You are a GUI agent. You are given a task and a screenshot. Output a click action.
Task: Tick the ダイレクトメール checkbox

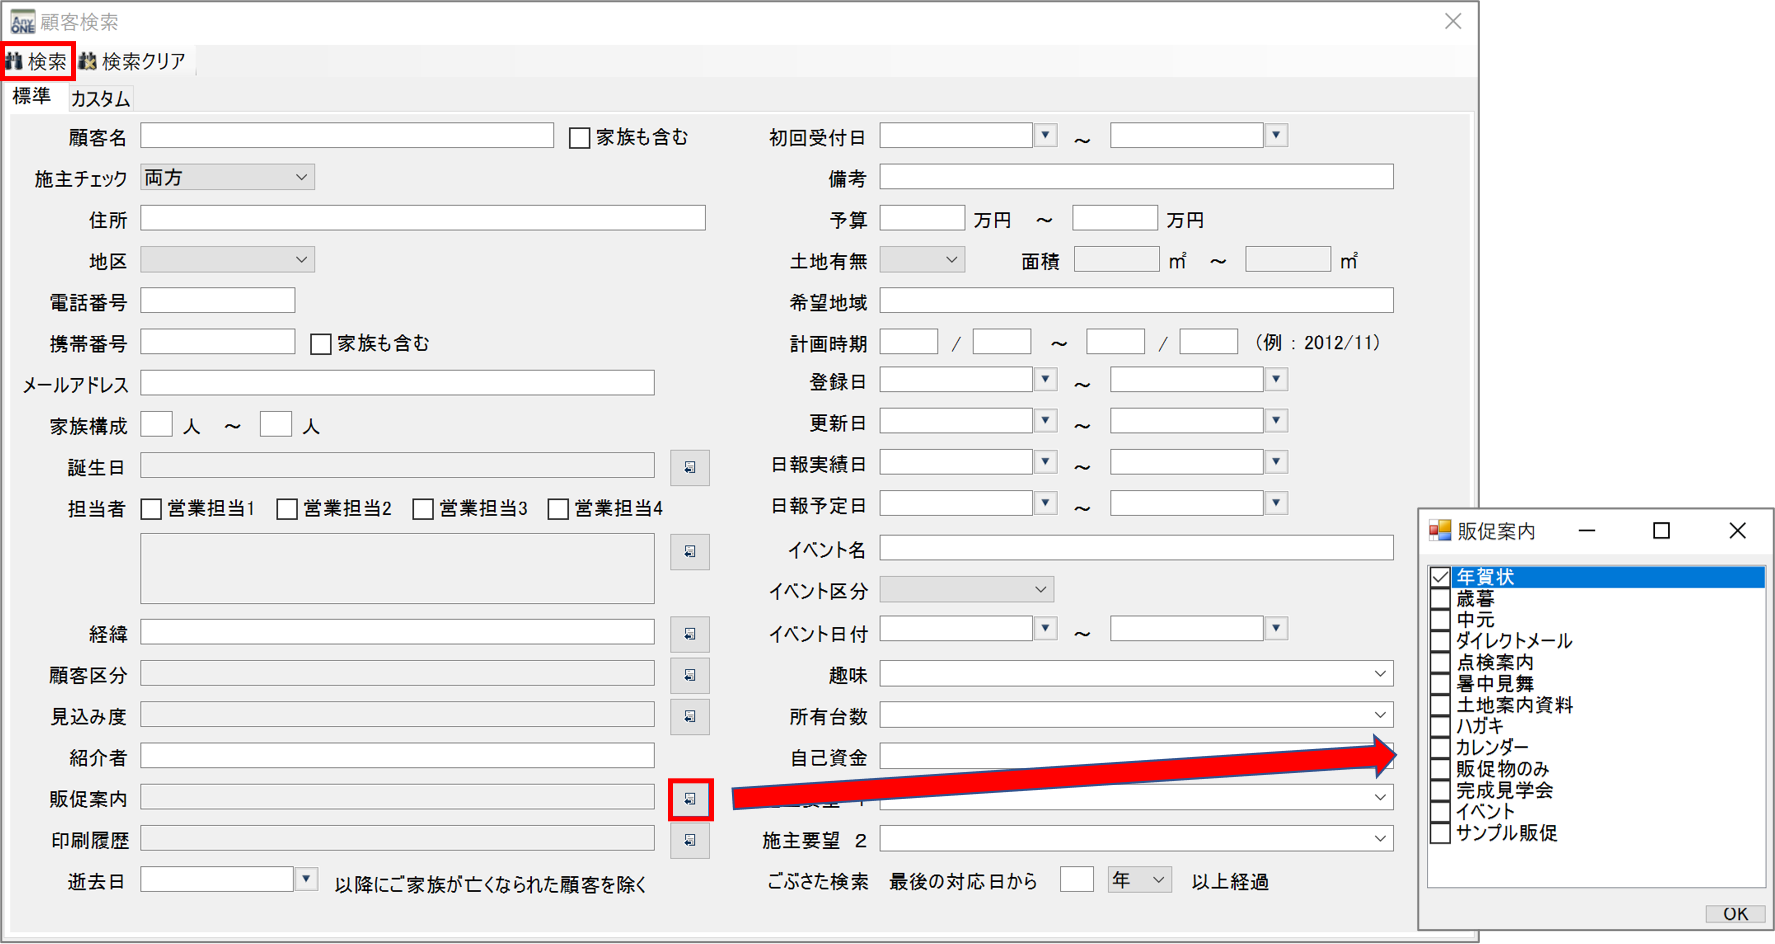click(x=1440, y=641)
